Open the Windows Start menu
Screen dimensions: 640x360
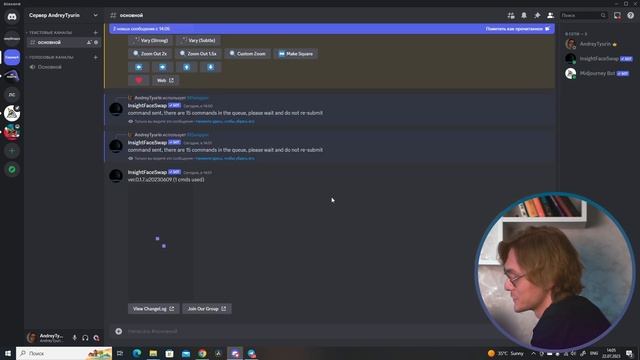7,353
